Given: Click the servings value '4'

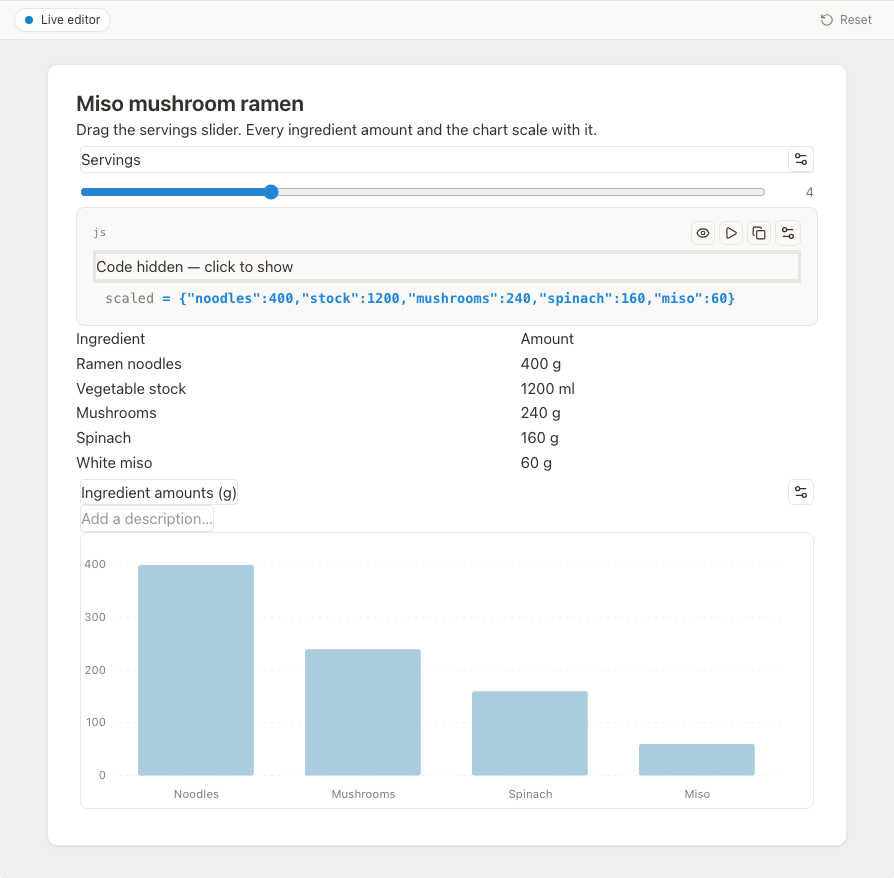Looking at the screenshot, I should click(809, 193).
